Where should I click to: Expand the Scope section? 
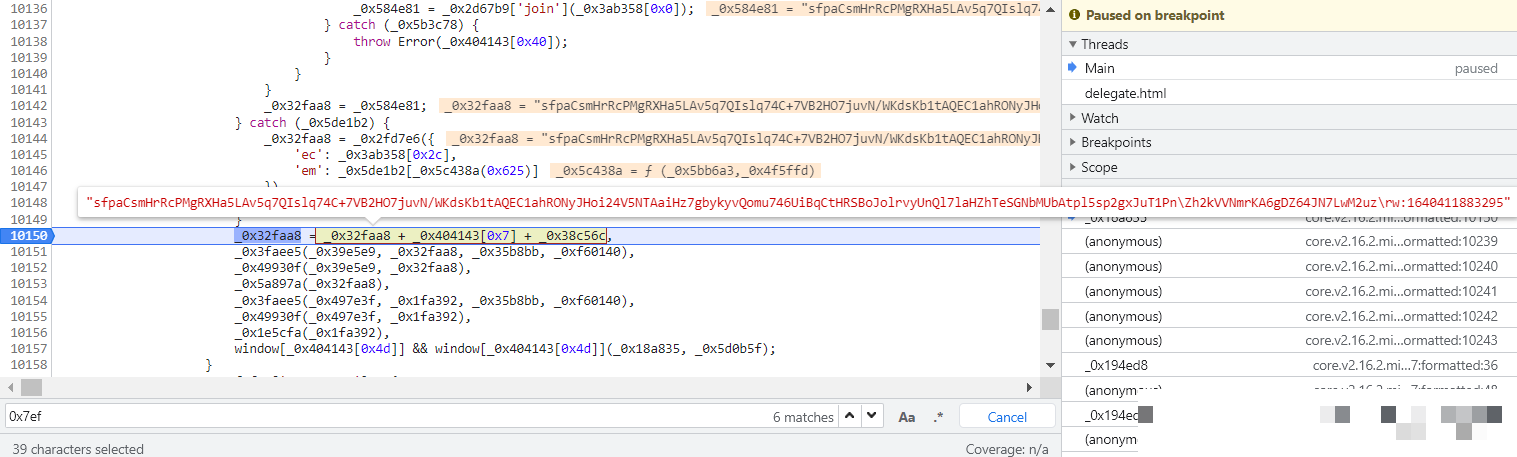(1073, 167)
